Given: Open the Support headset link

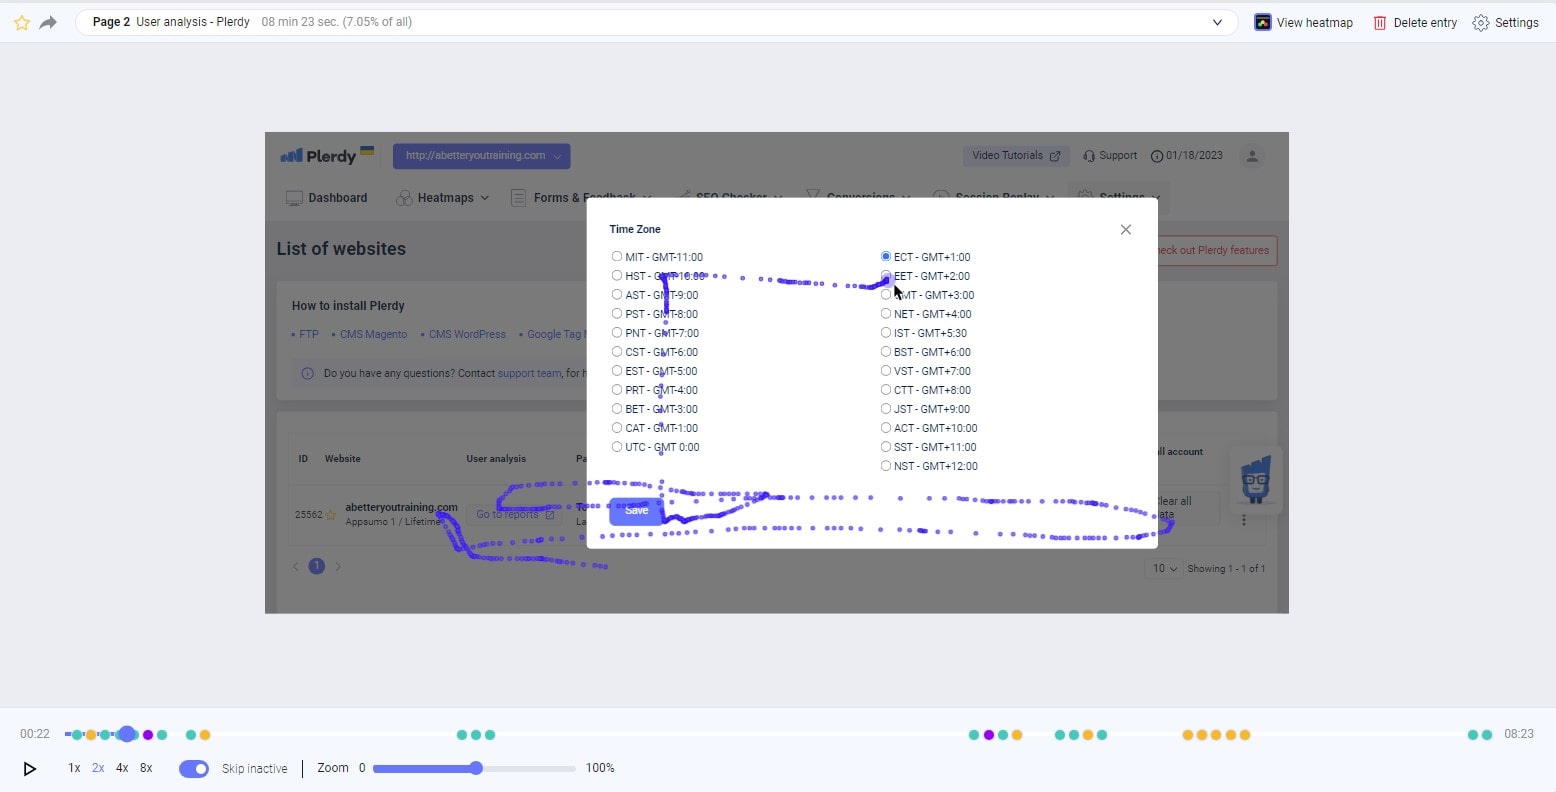Looking at the screenshot, I should [x=1110, y=155].
